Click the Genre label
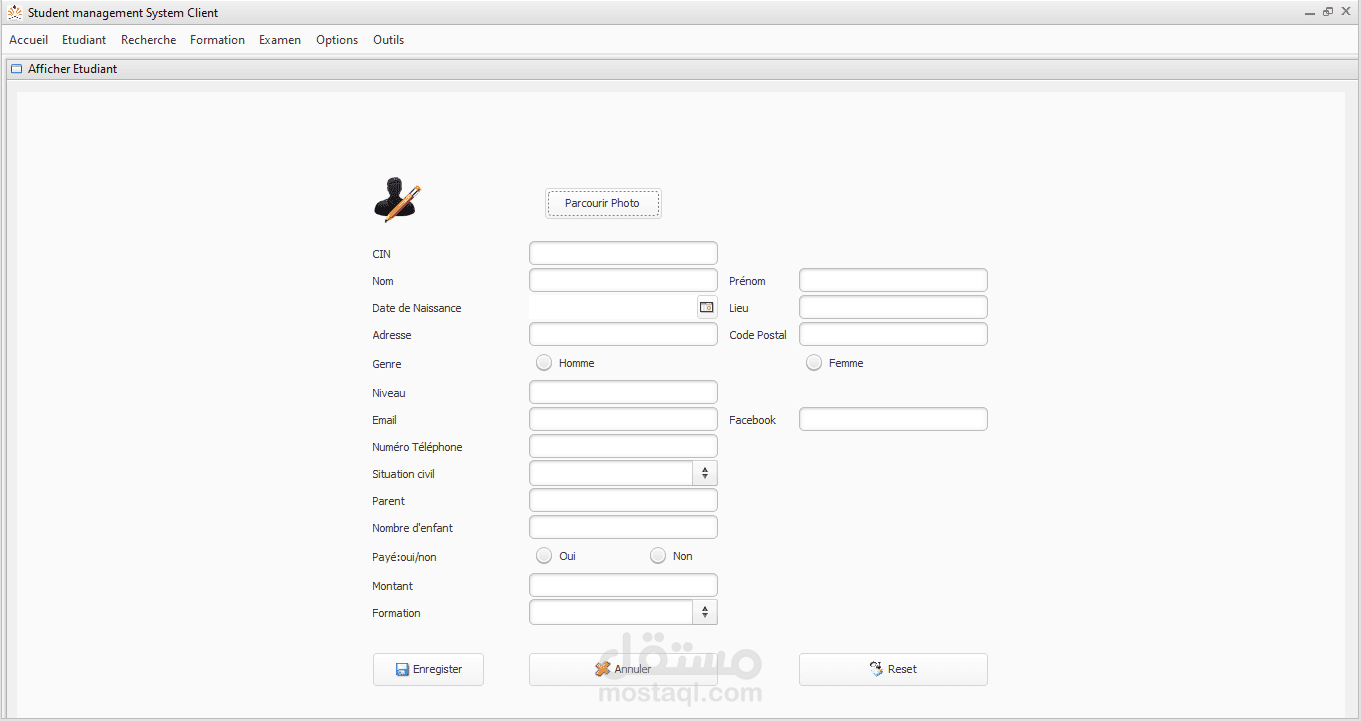Image resolution: width=1361 pixels, height=721 pixels. click(x=387, y=364)
